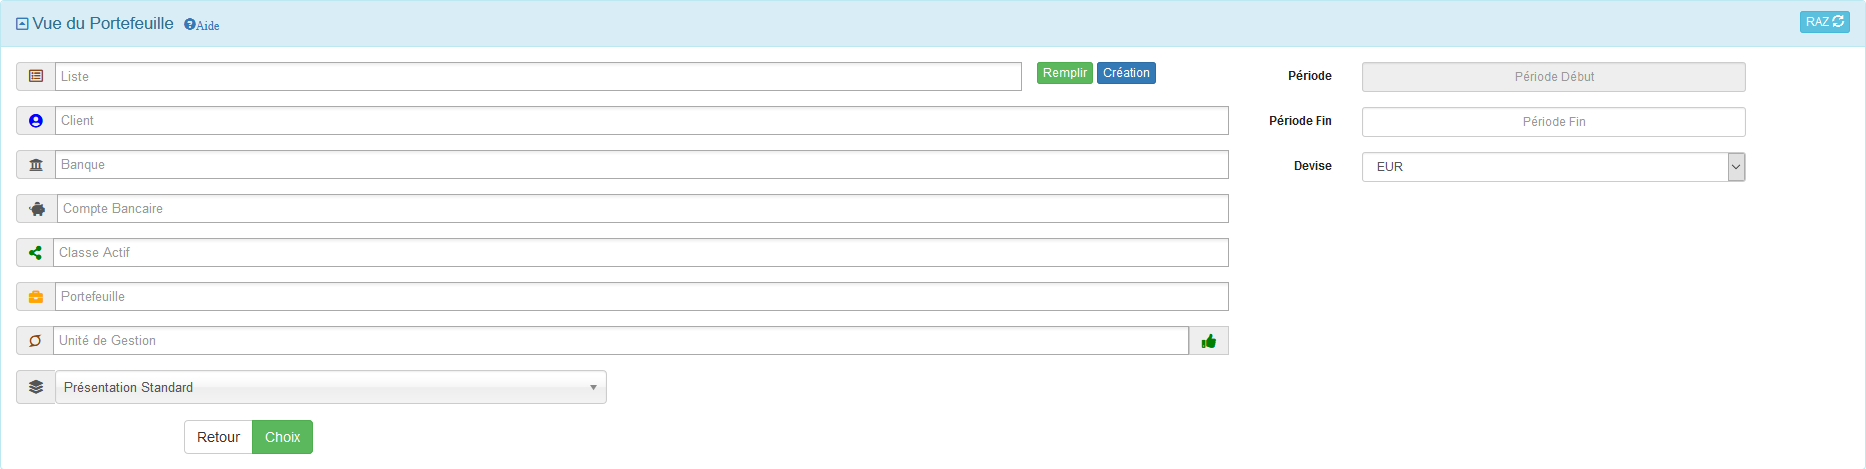The height and width of the screenshot is (469, 1866).
Task: Click the icon beside Unité de Gestion
Action: point(35,340)
